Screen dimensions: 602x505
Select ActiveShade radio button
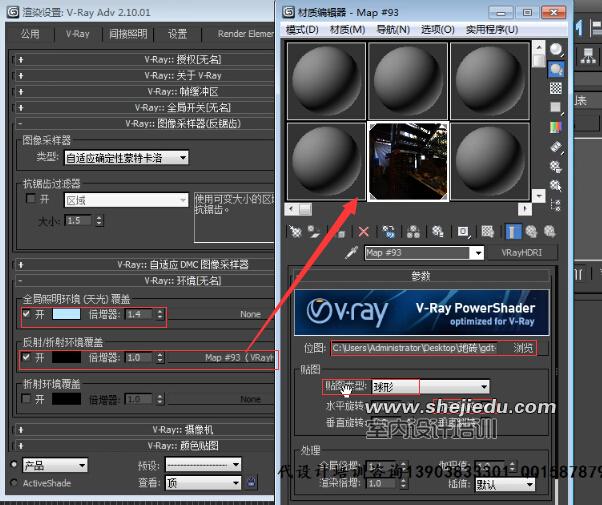coord(14,482)
